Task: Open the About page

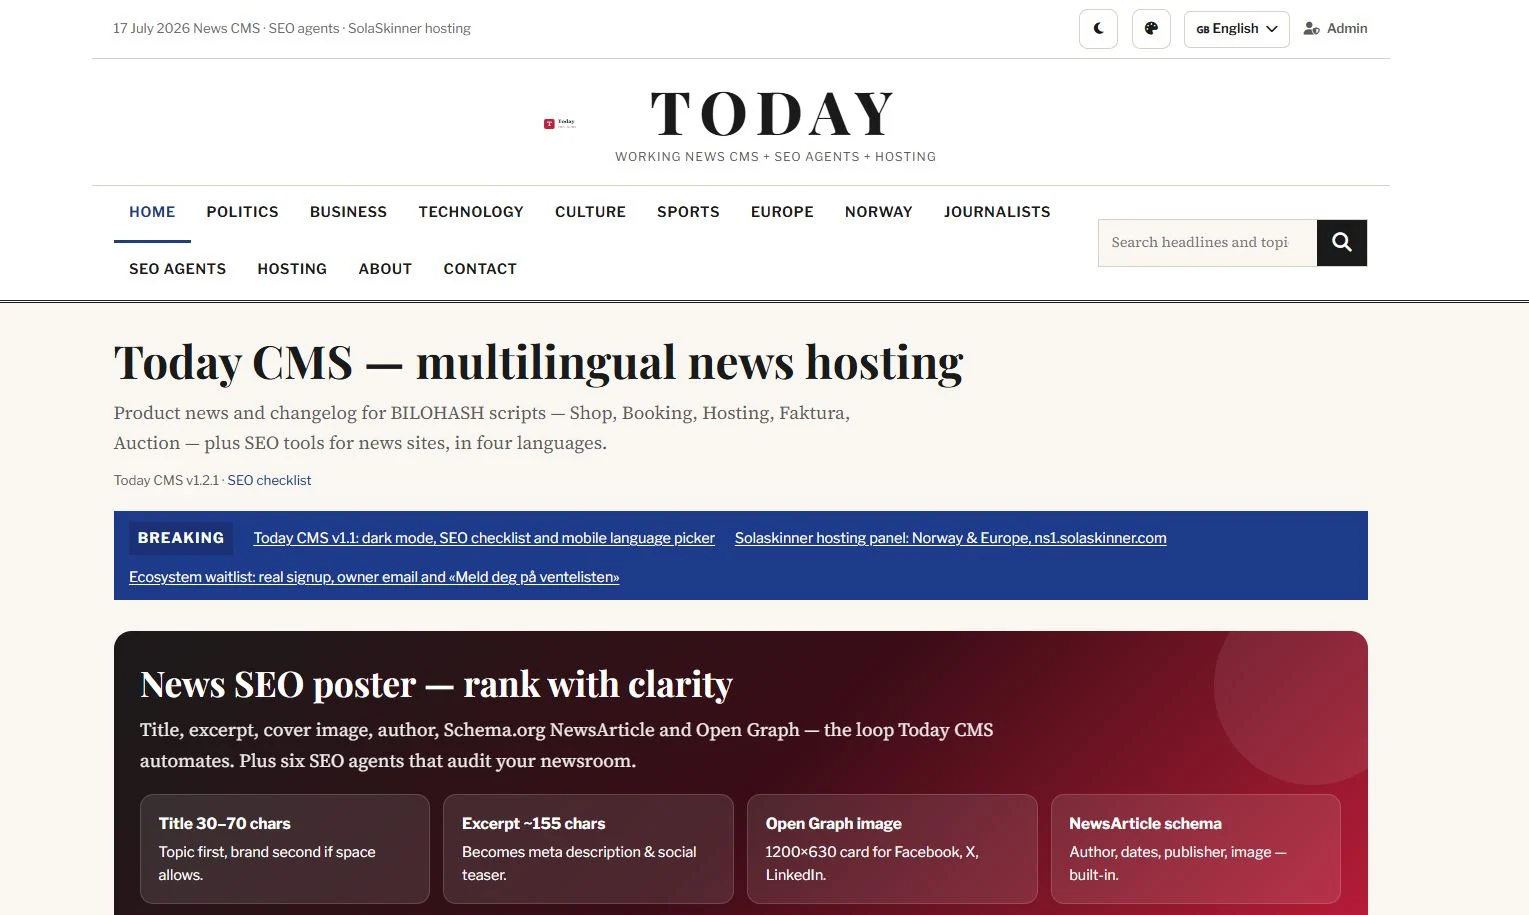Action: click(x=385, y=269)
